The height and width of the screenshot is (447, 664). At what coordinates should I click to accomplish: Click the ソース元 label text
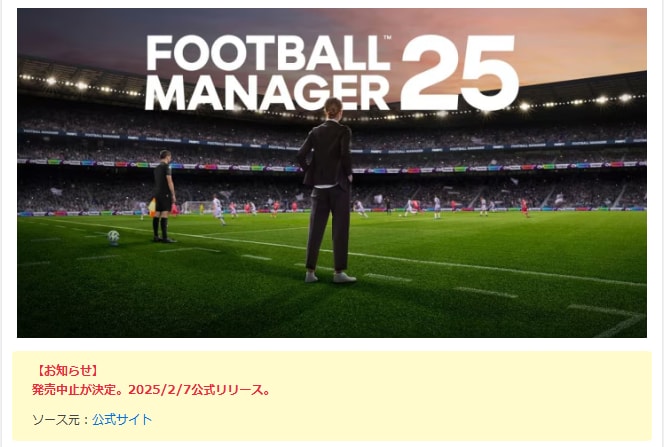point(56,419)
